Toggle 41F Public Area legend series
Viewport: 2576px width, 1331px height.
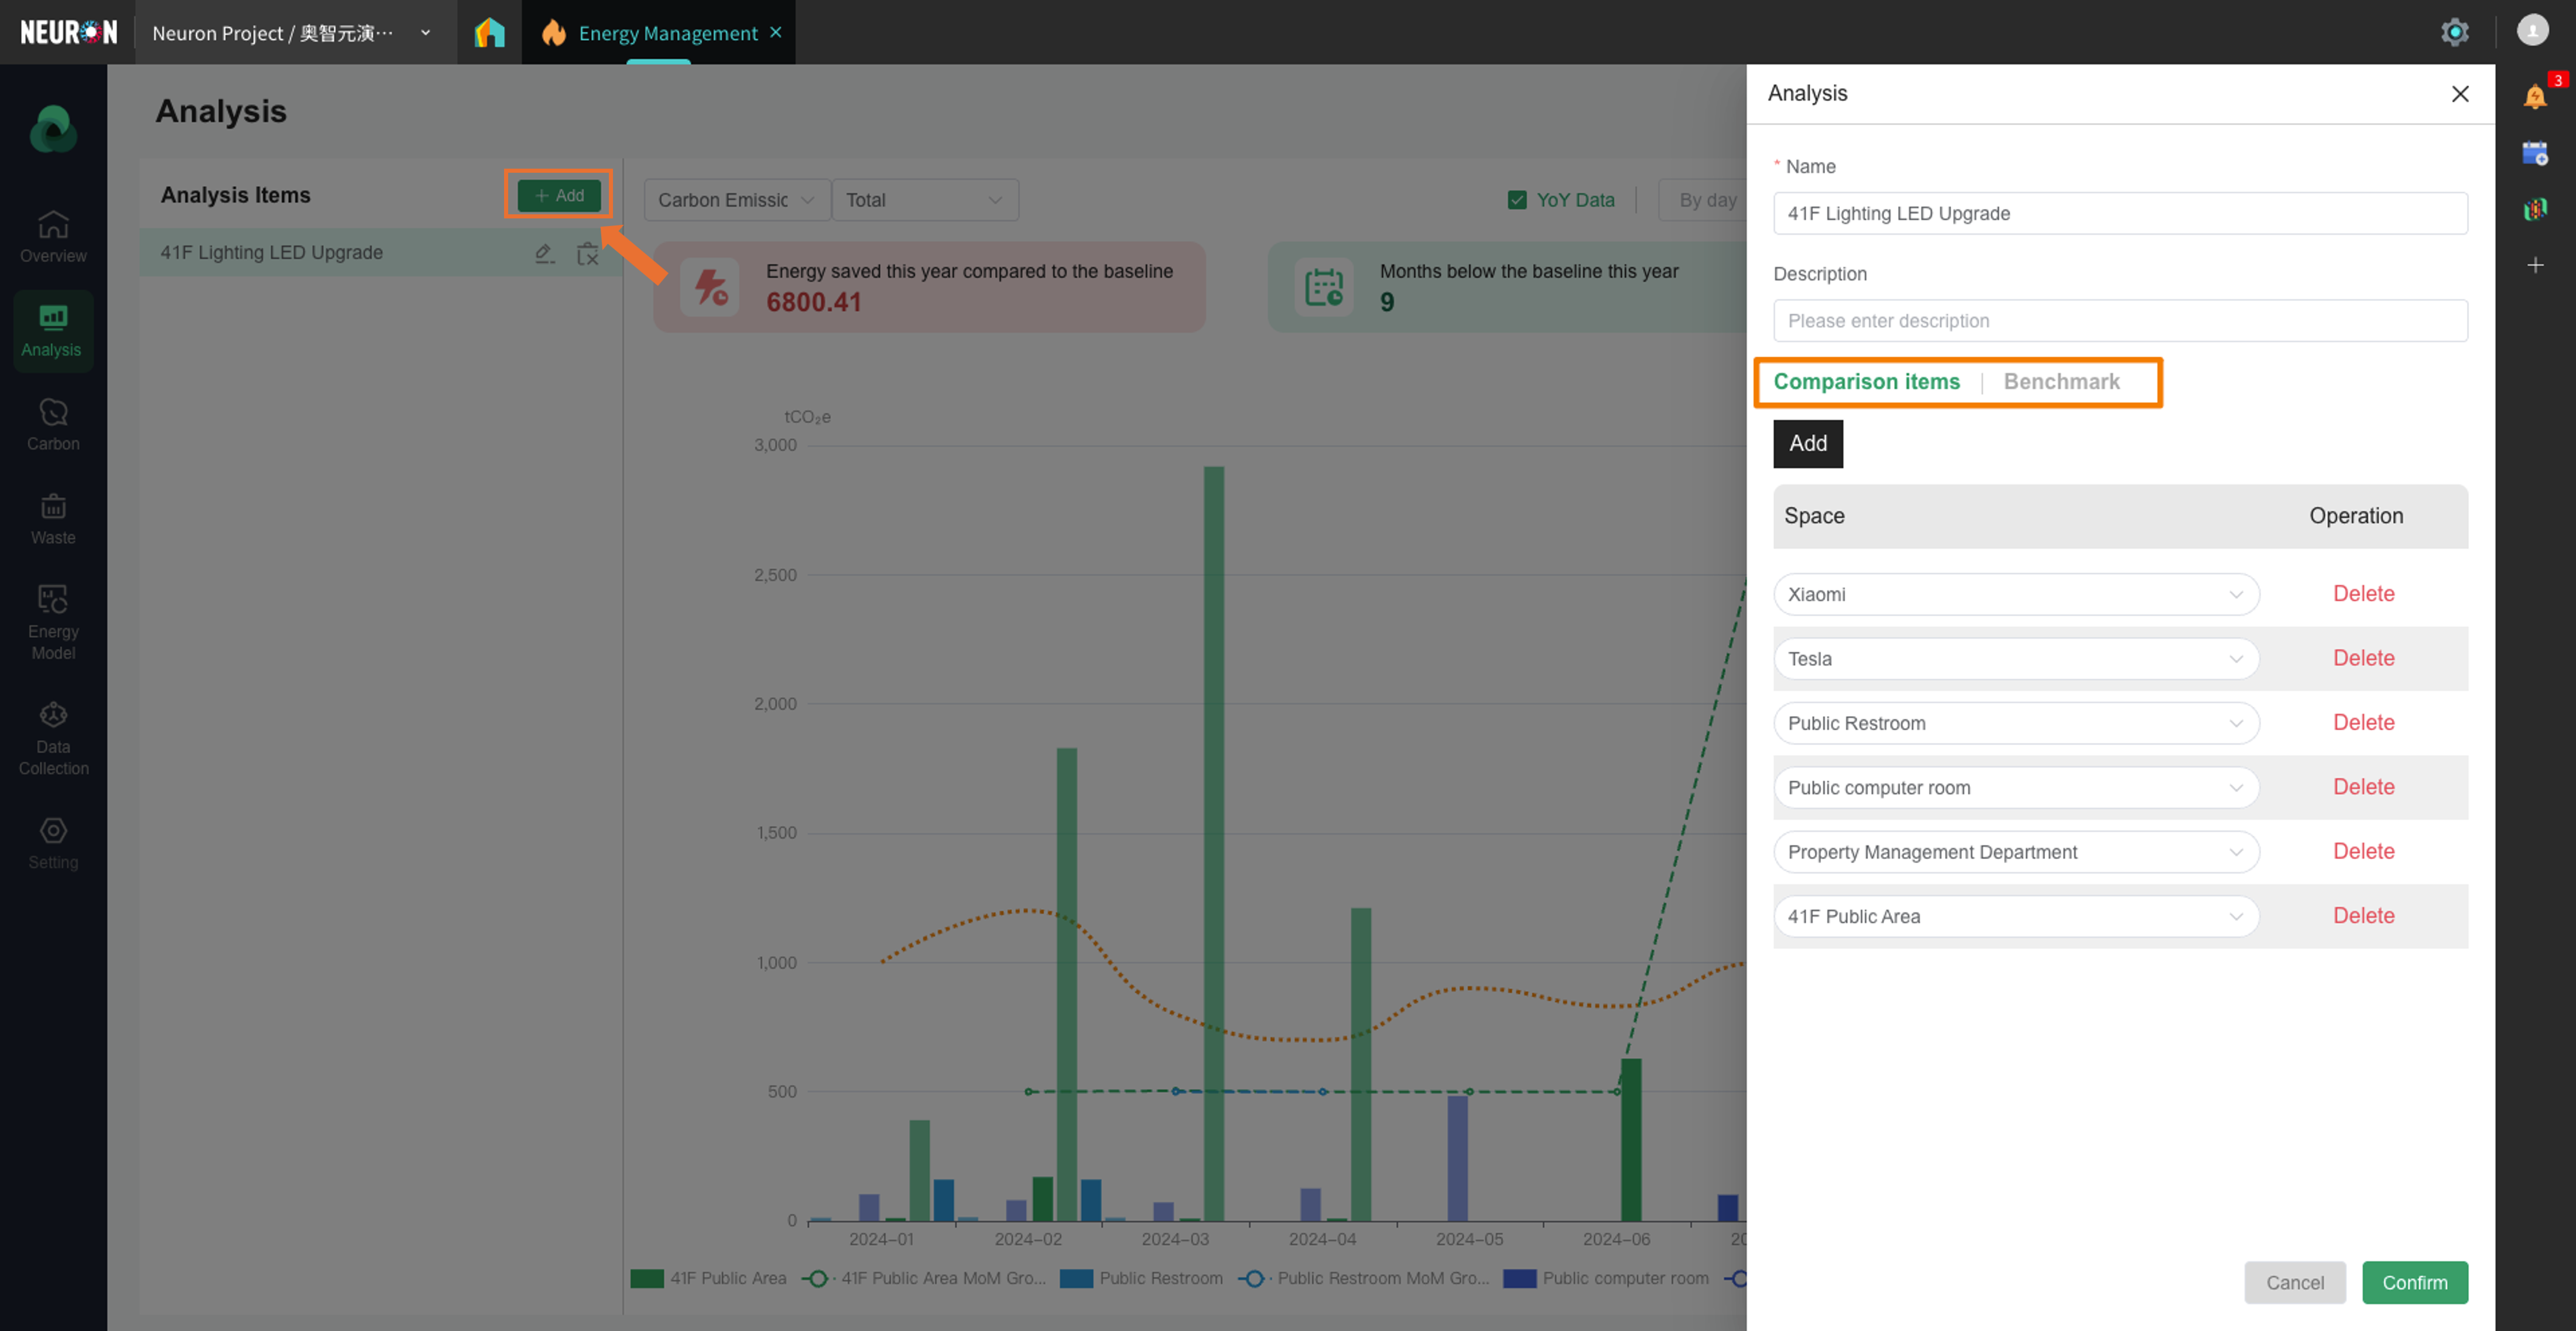(709, 1278)
